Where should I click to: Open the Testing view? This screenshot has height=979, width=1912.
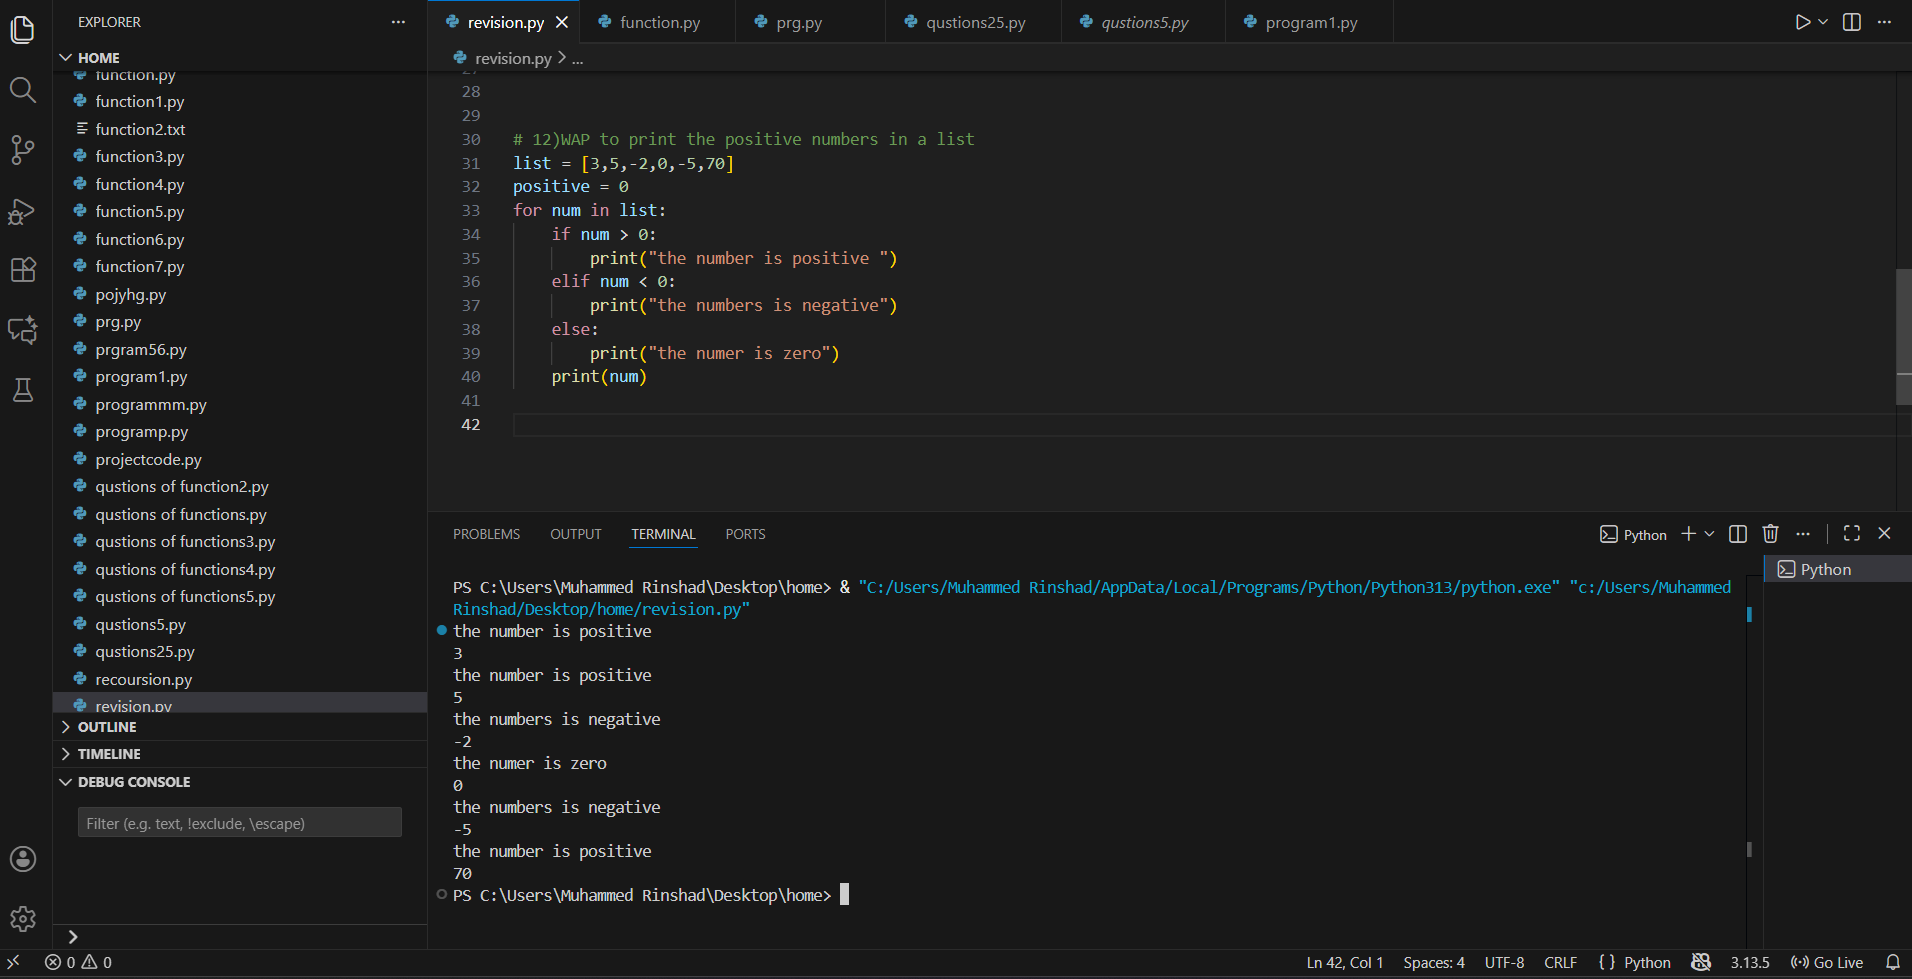click(22, 390)
